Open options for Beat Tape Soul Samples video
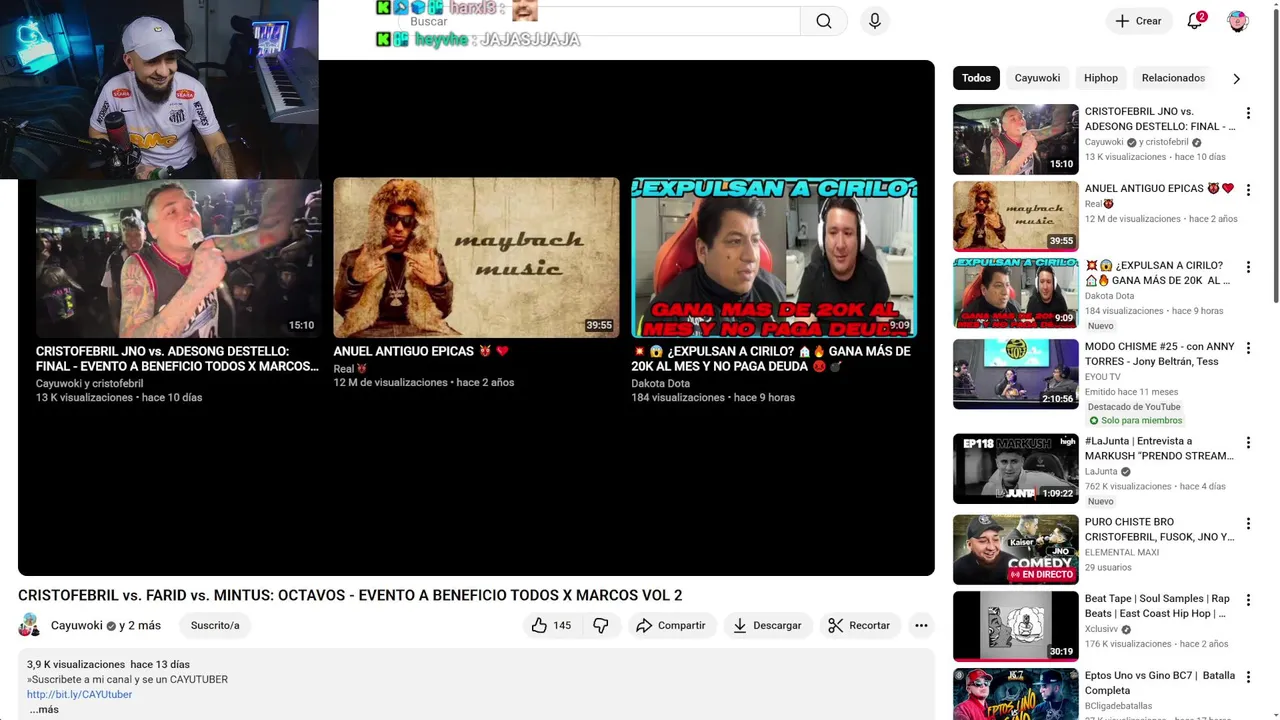This screenshot has height=720, width=1280. (x=1248, y=600)
